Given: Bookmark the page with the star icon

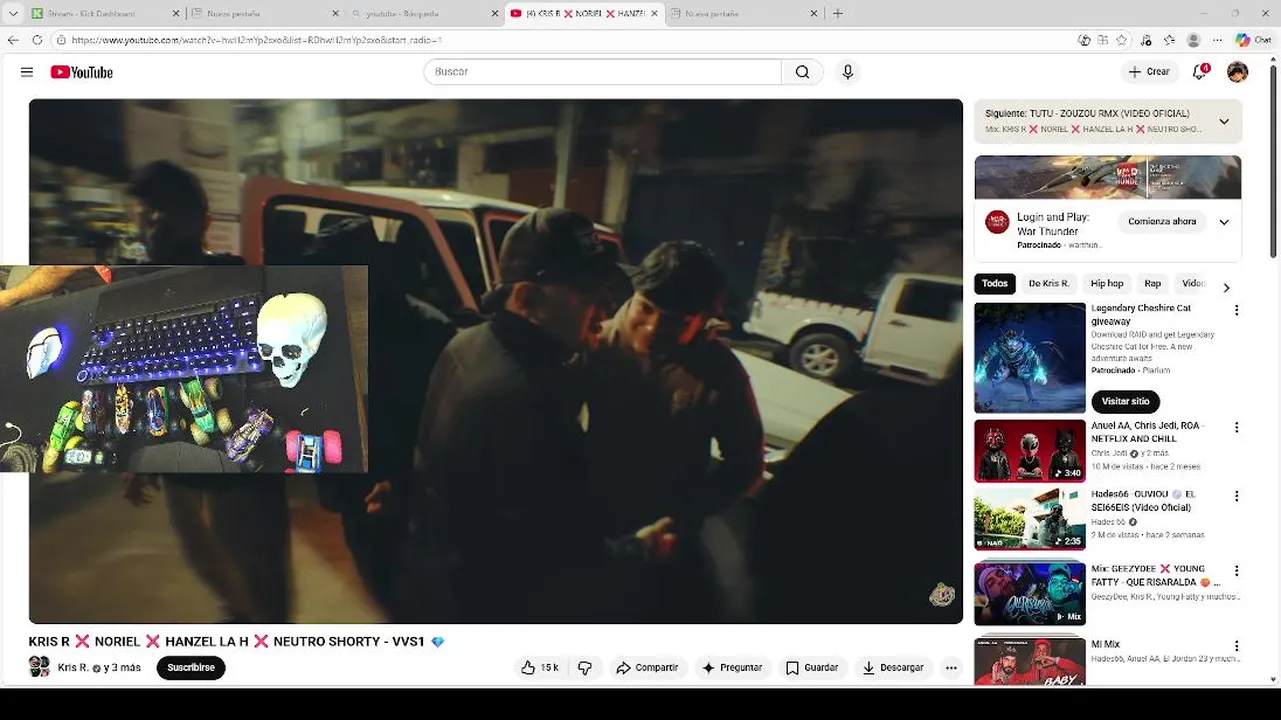Looking at the screenshot, I should 1122,40.
